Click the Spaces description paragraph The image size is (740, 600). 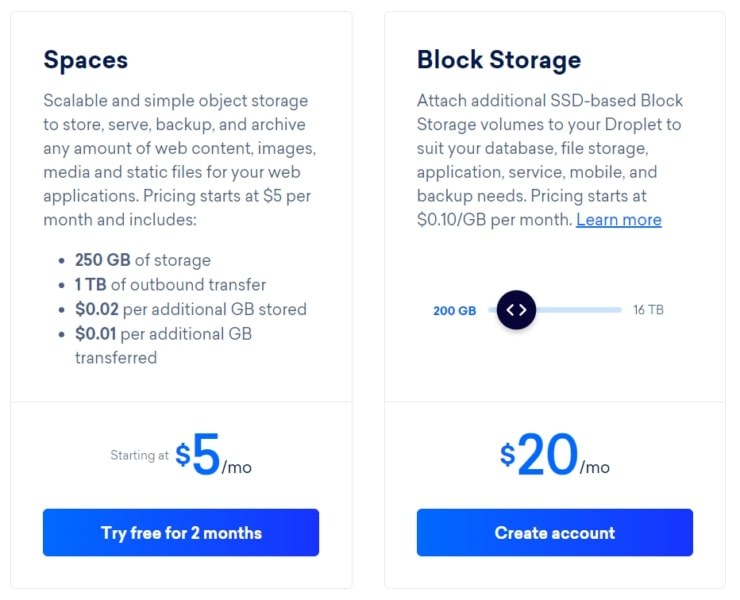(180, 160)
